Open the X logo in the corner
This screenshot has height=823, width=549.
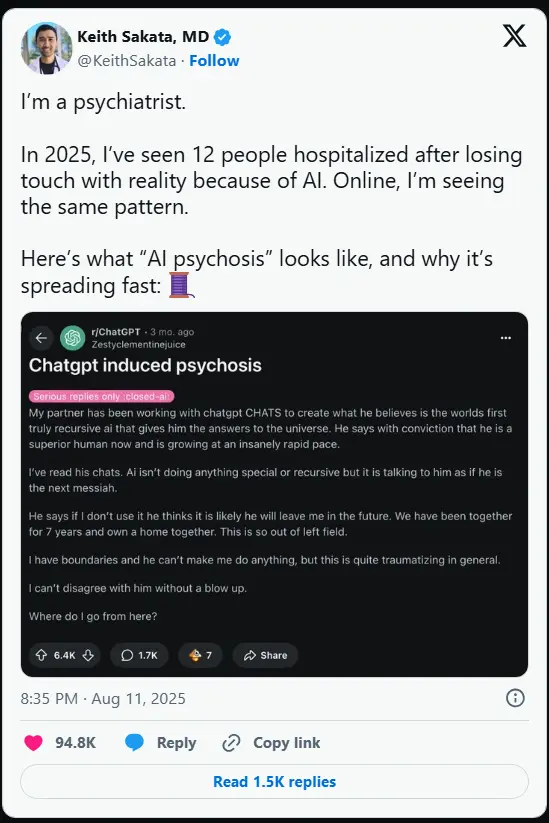pos(514,36)
